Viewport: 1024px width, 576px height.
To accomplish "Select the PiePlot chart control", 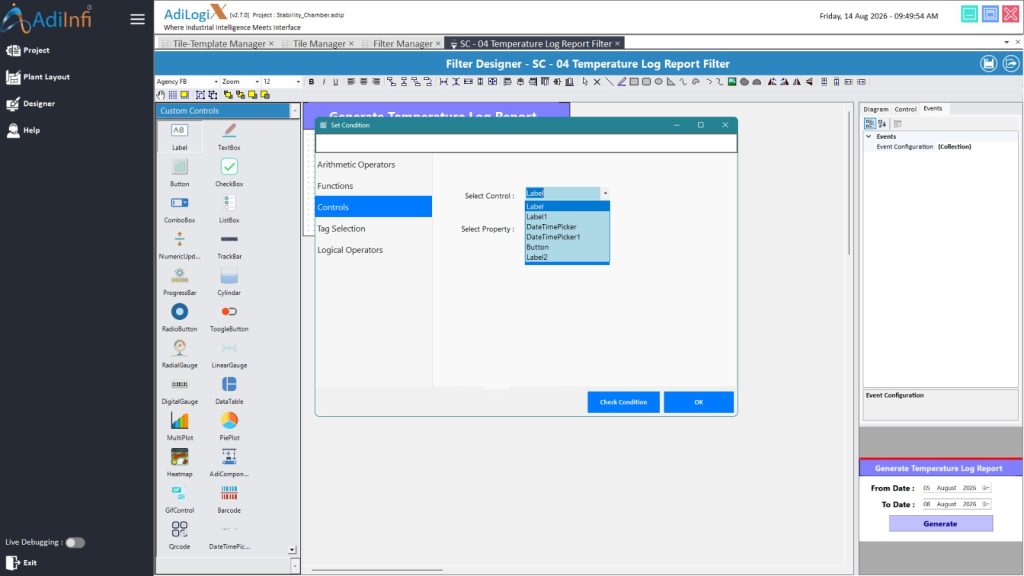I will click(229, 427).
